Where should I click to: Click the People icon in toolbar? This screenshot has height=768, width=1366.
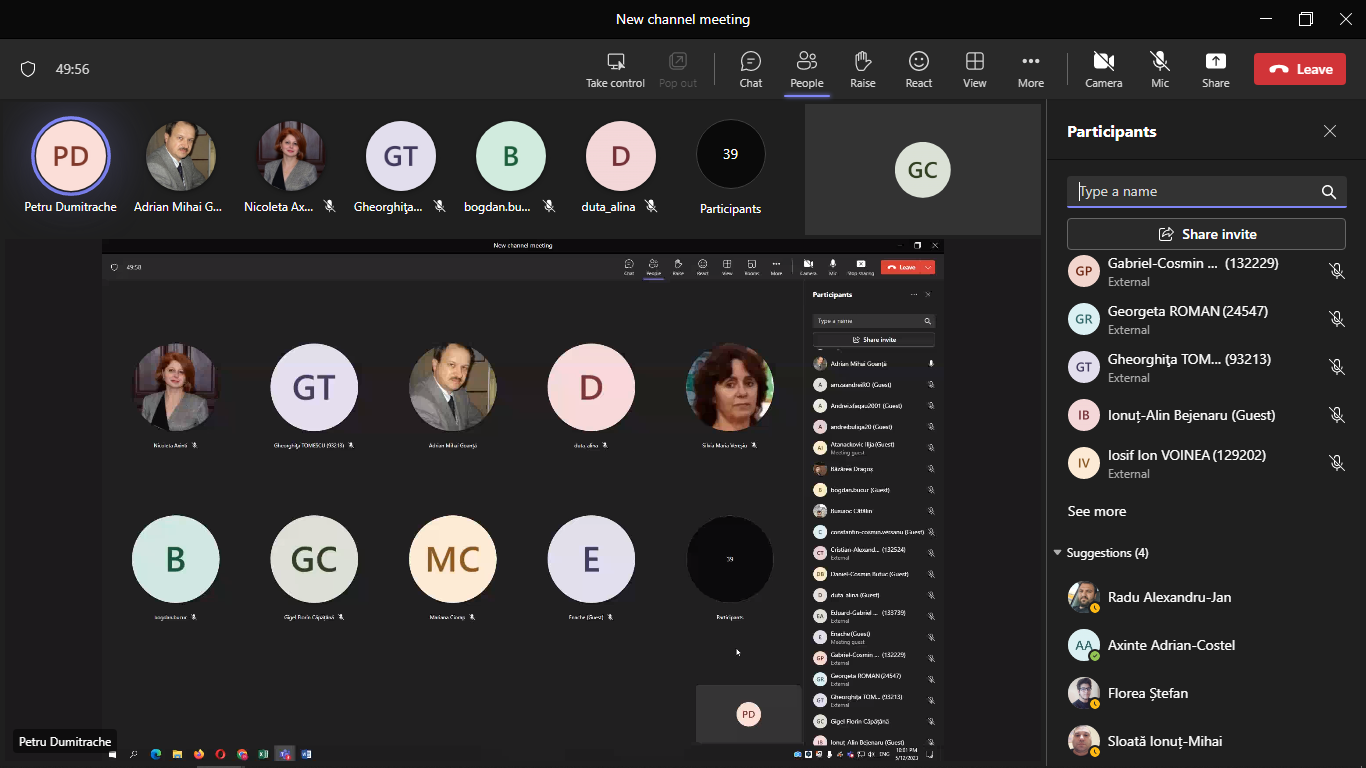pos(806,69)
